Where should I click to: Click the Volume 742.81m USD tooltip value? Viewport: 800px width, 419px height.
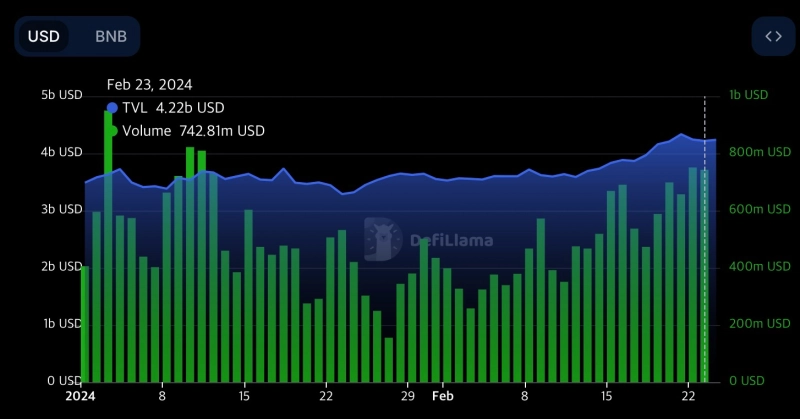pos(193,131)
